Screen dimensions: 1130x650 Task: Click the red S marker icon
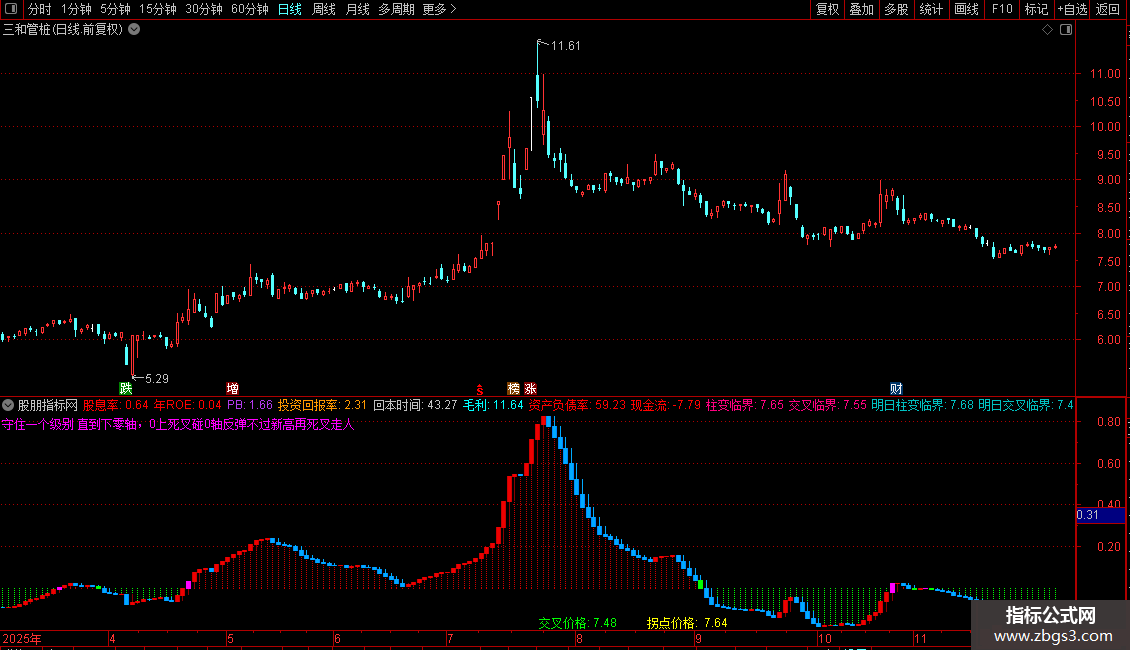(x=479, y=389)
